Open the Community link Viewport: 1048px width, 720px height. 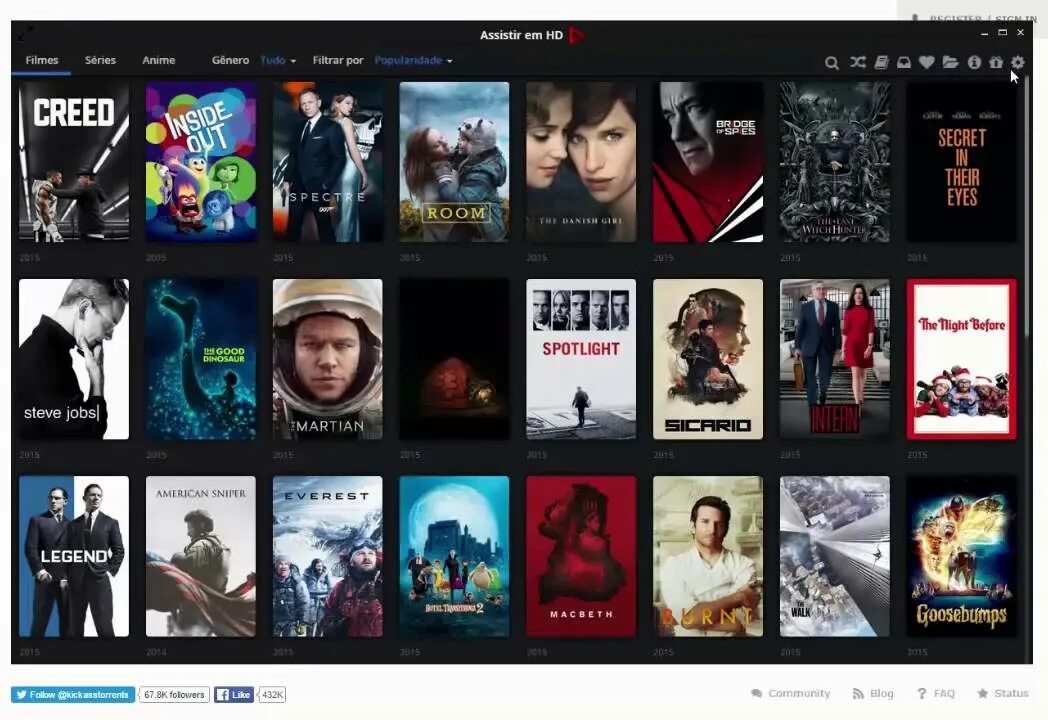791,693
